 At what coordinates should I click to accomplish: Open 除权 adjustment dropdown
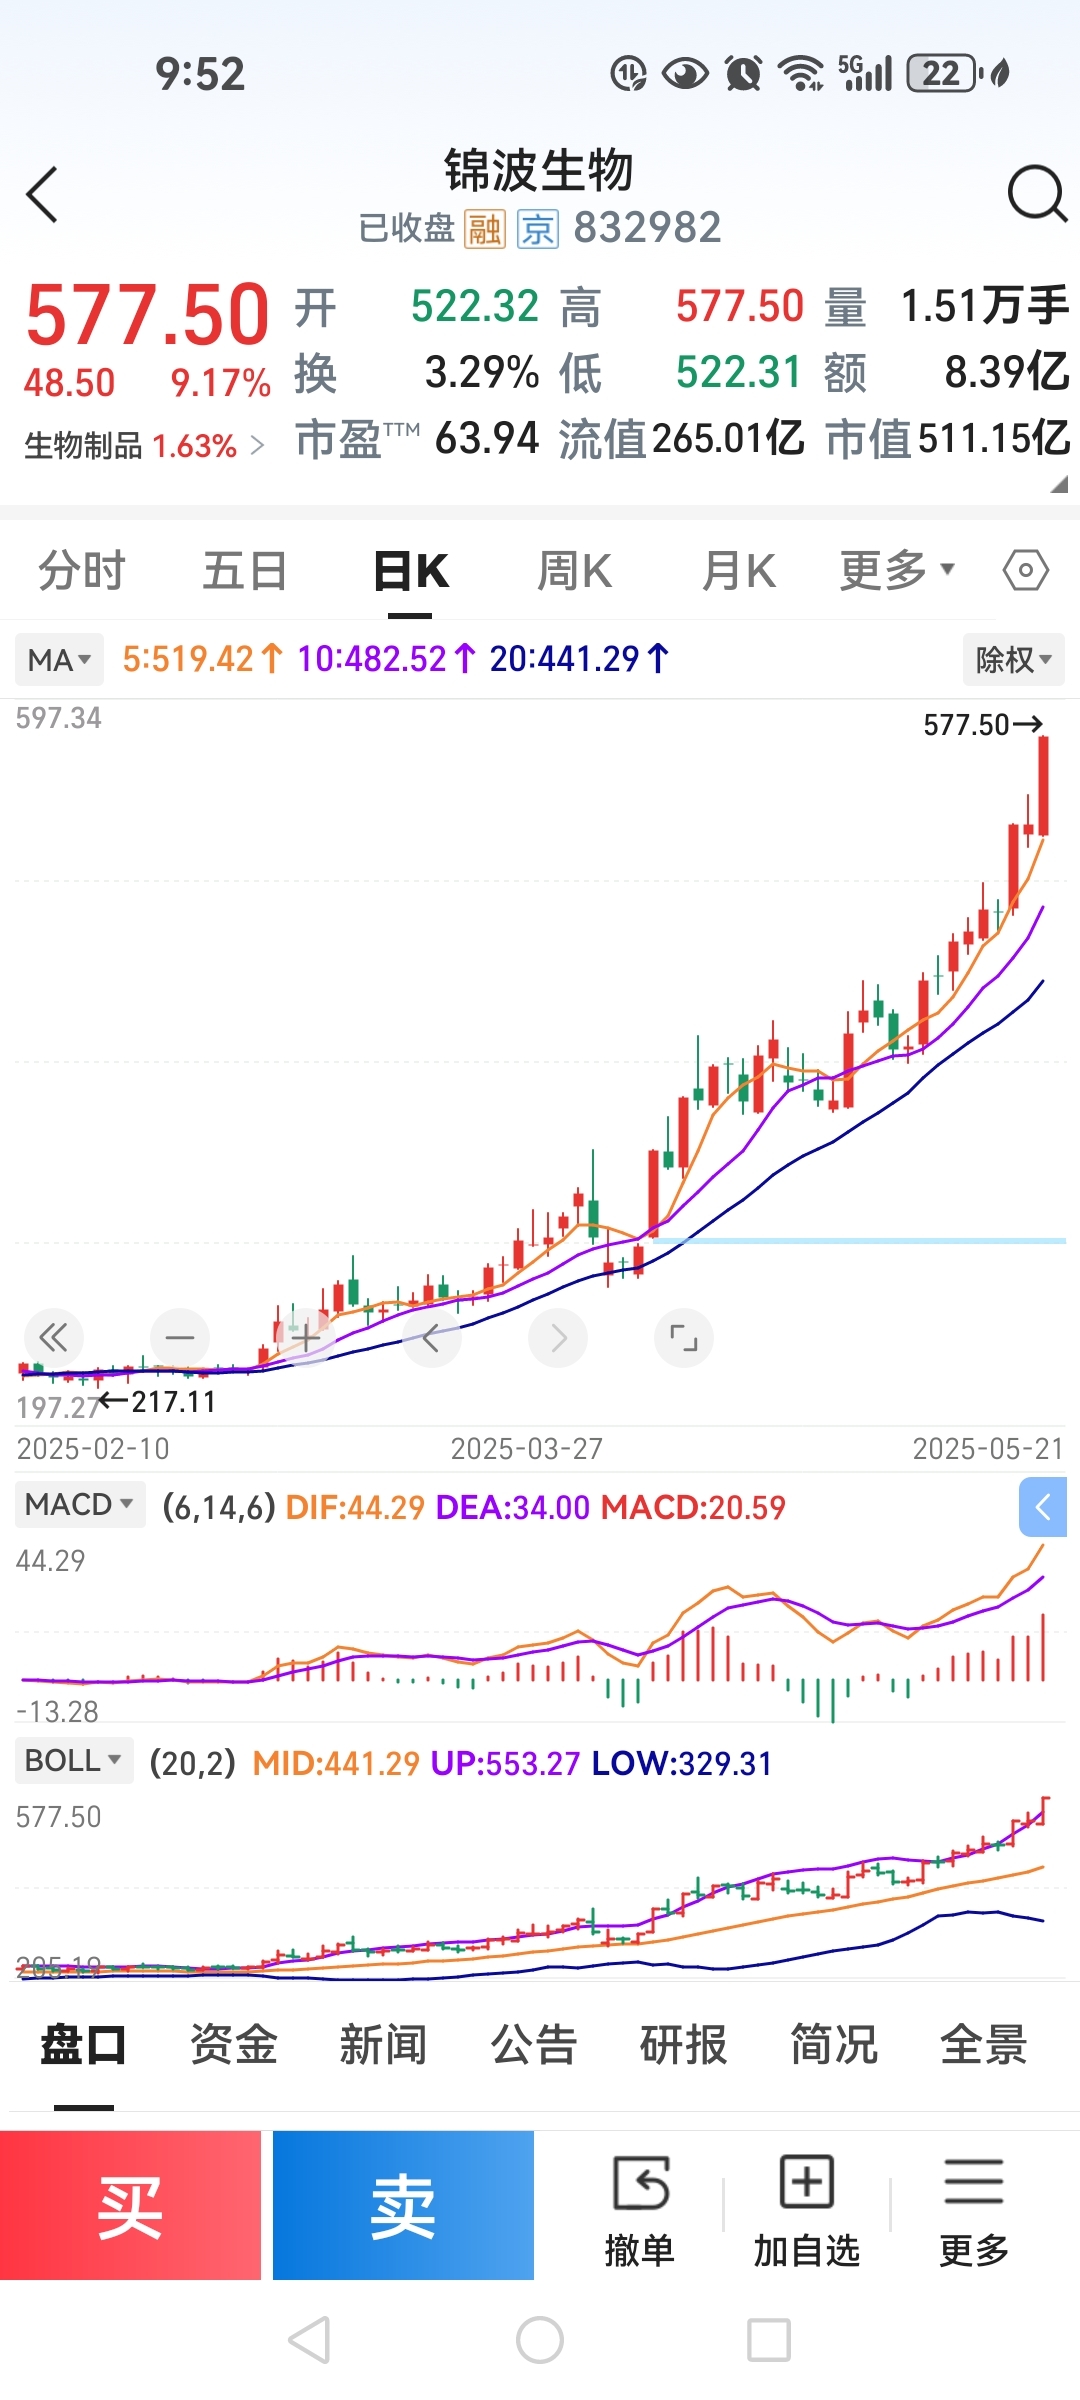pyautogui.click(x=1014, y=660)
